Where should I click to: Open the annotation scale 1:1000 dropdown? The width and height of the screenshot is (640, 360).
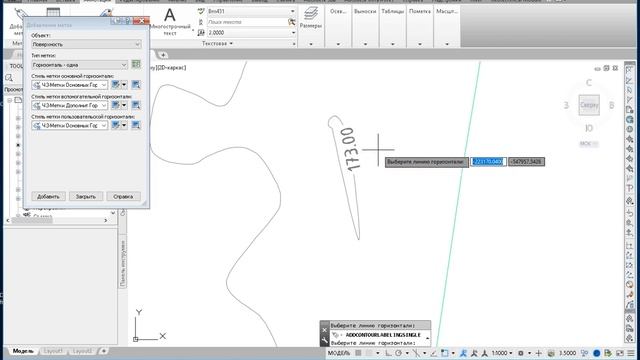[502, 353]
